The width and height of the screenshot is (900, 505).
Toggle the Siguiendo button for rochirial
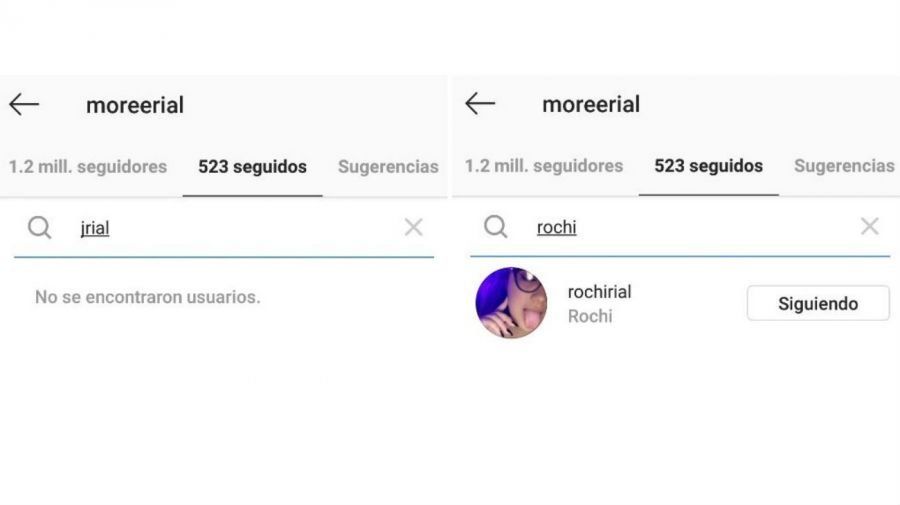(x=818, y=304)
